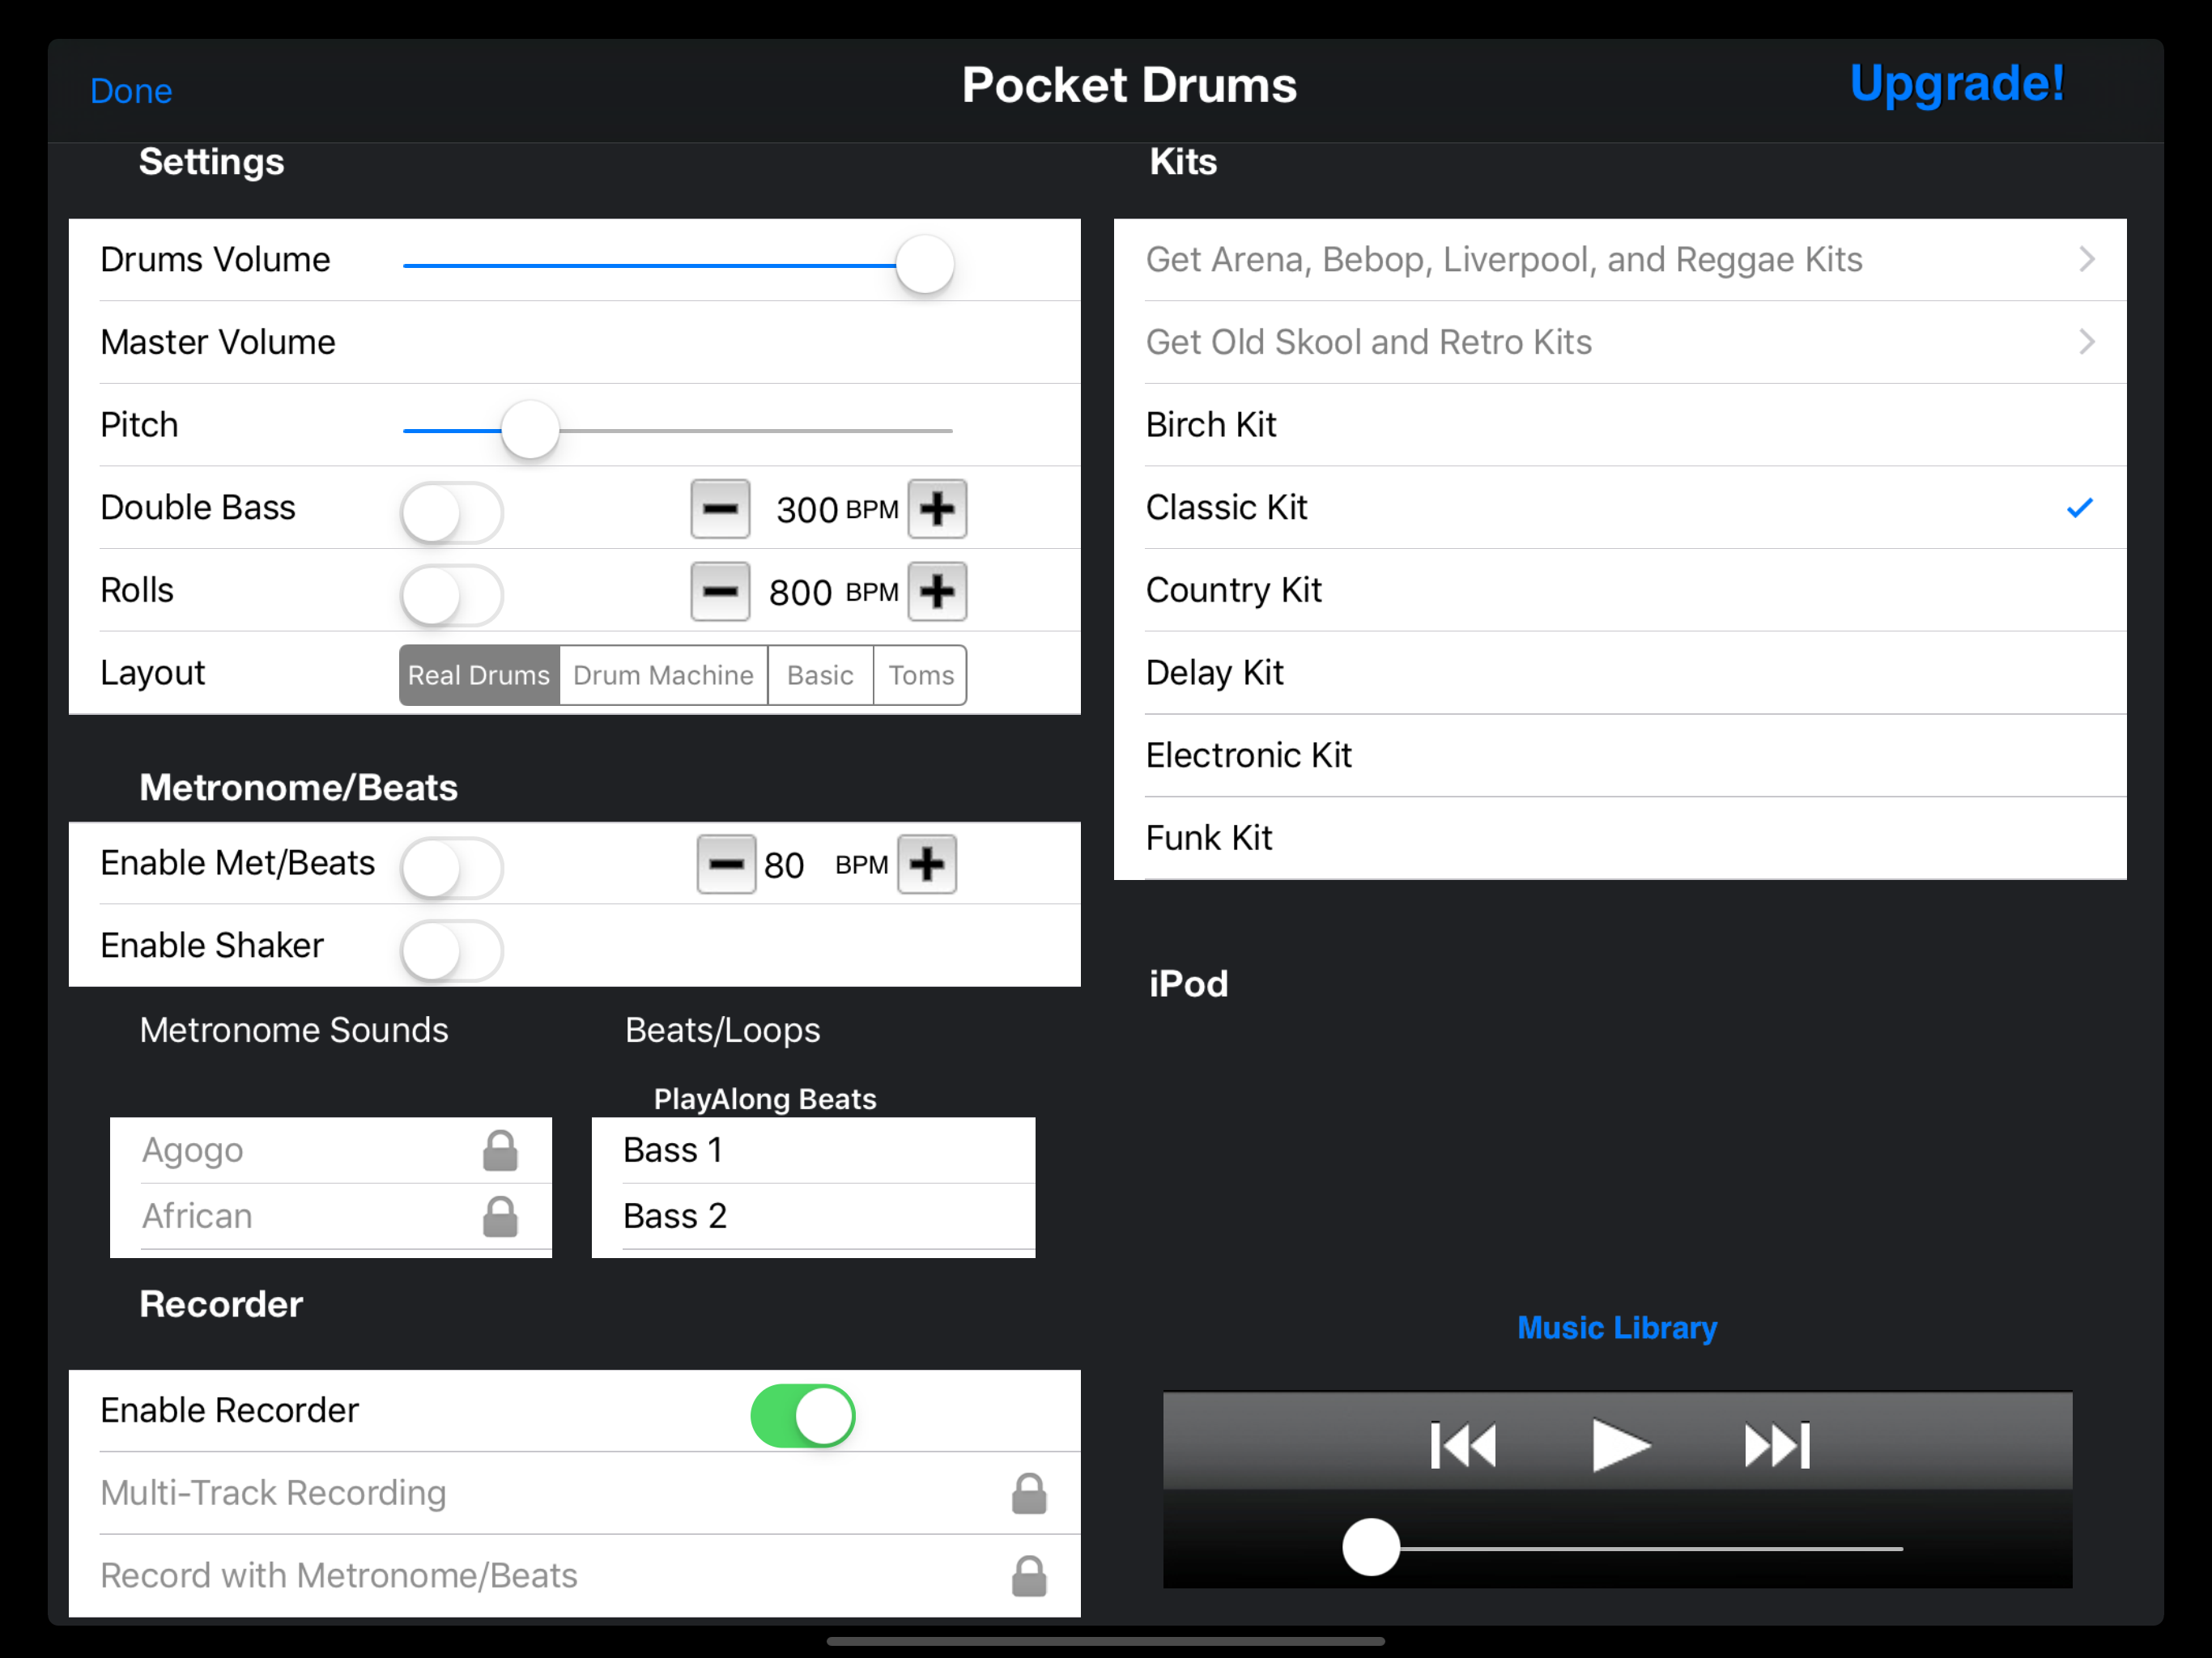Tap the lock icon beside Agogo

[x=500, y=1151]
